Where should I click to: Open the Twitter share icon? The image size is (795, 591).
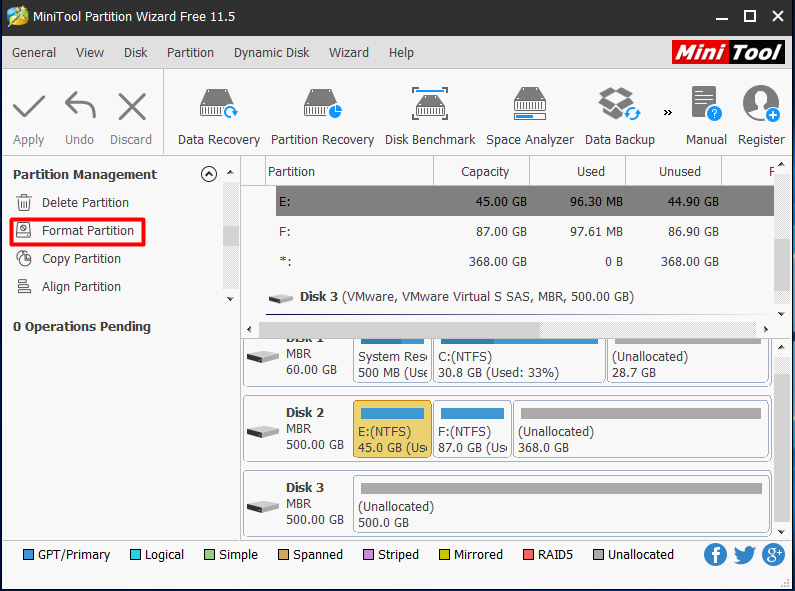(744, 555)
